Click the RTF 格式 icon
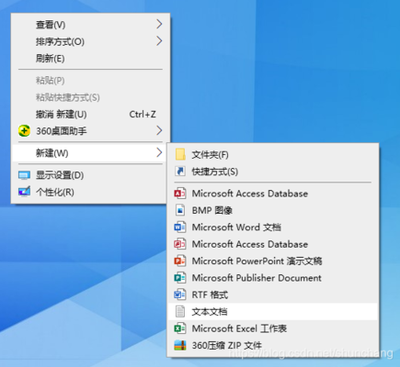Screen dimensions: 400x367 click(180, 295)
